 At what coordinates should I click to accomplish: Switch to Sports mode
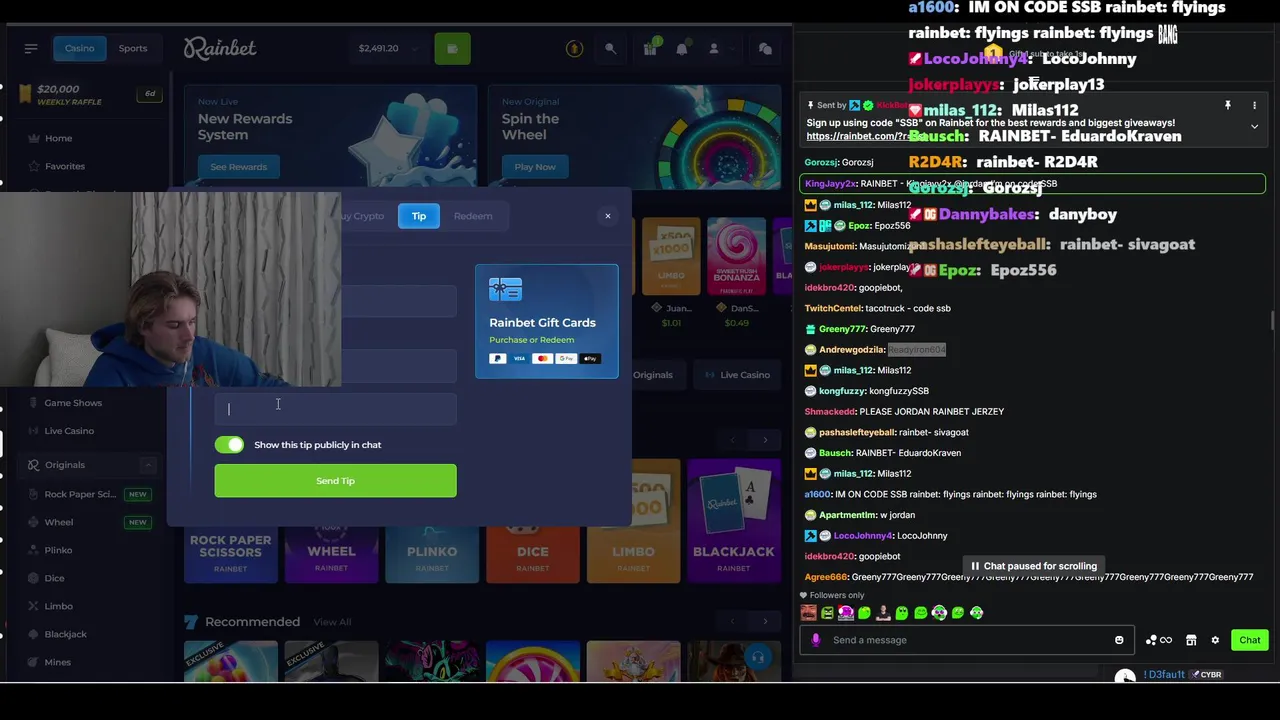[133, 48]
